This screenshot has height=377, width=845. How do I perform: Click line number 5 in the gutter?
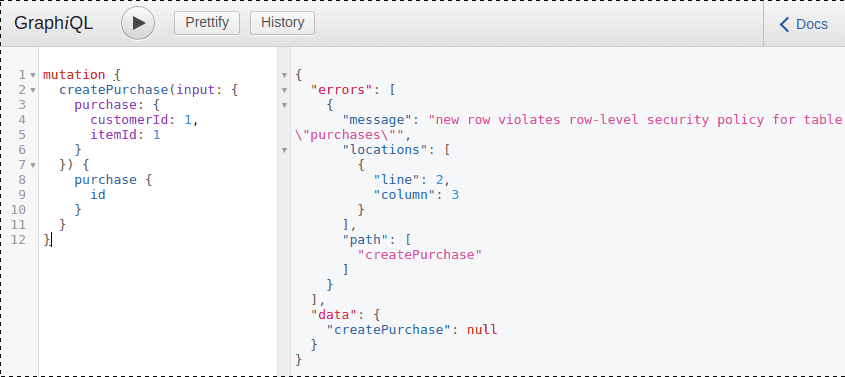coord(22,135)
